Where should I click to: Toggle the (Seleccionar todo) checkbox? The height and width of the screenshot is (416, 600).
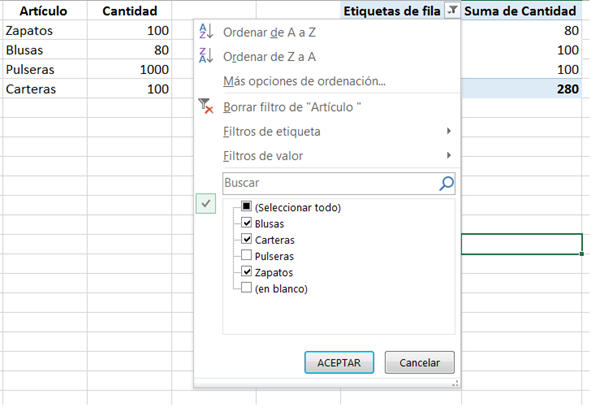[247, 208]
